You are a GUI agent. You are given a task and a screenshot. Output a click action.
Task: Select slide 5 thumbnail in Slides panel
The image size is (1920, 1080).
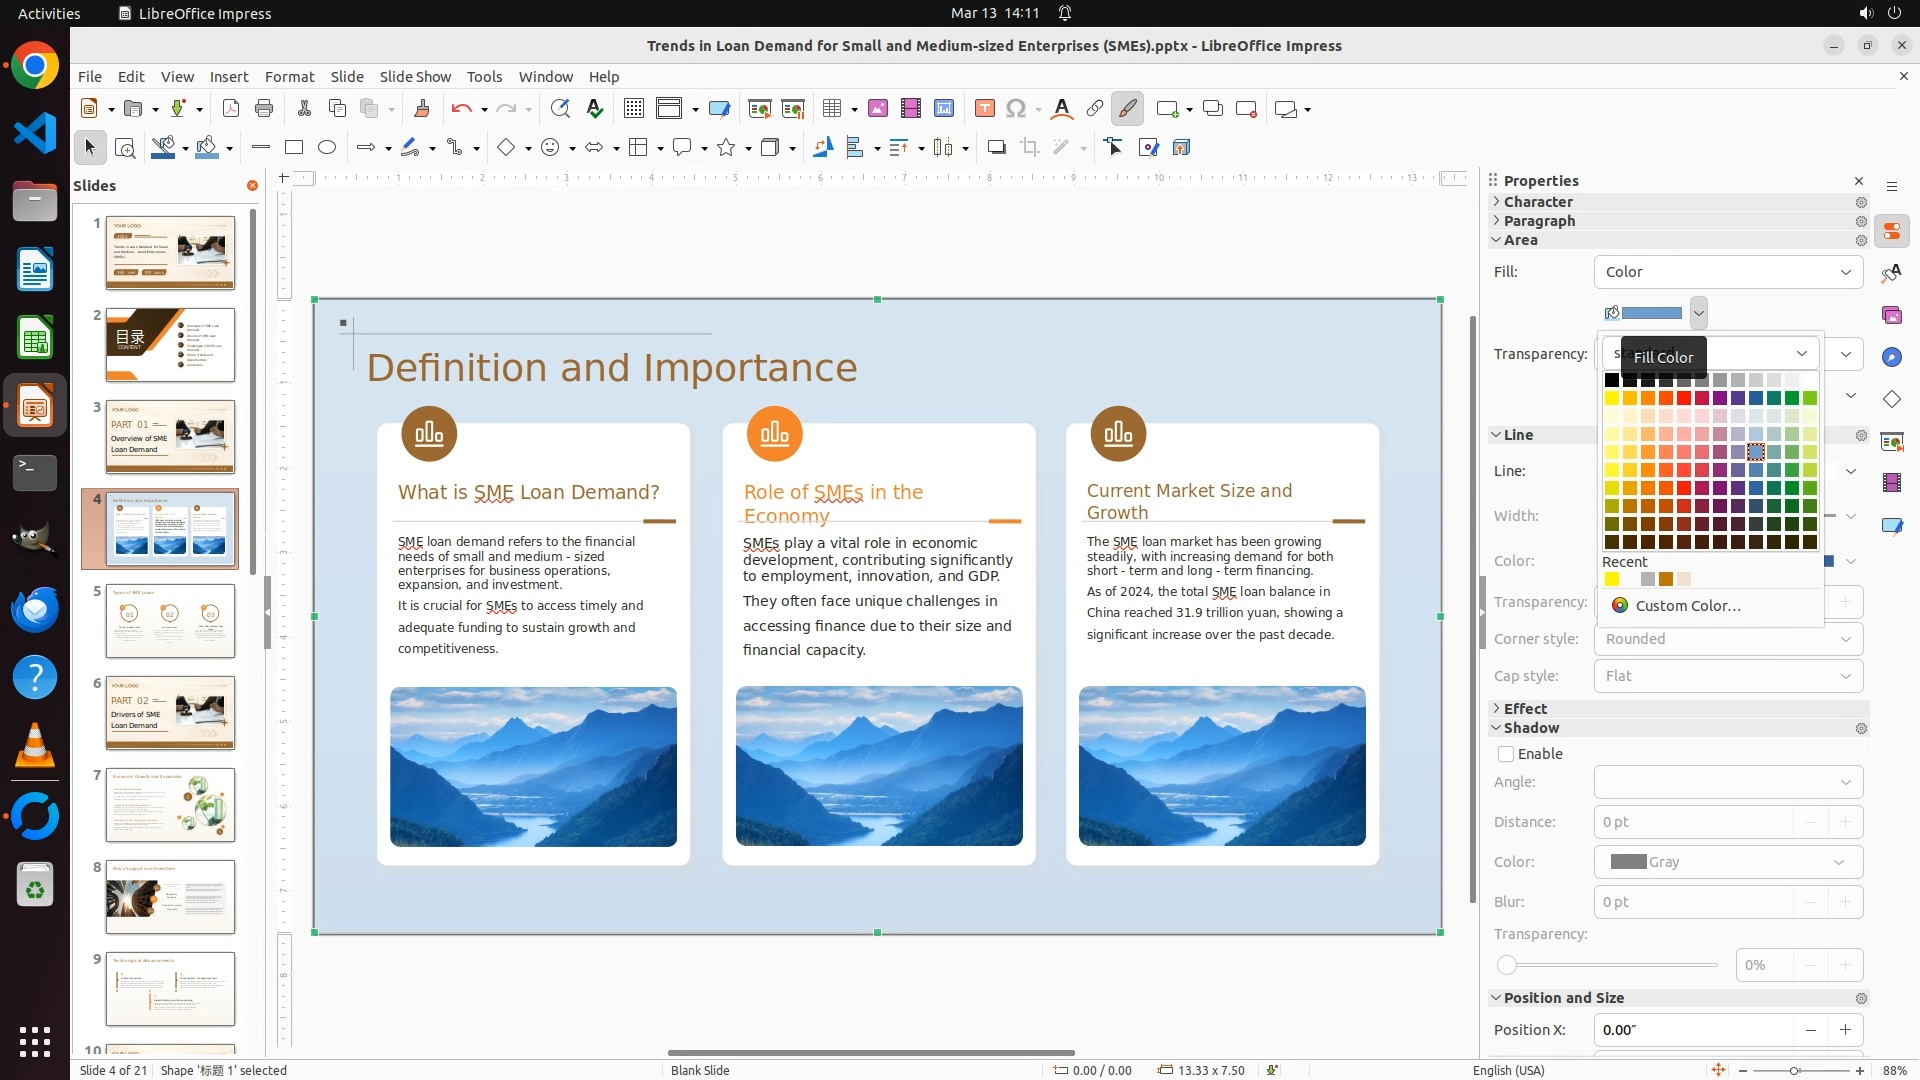pos(170,621)
